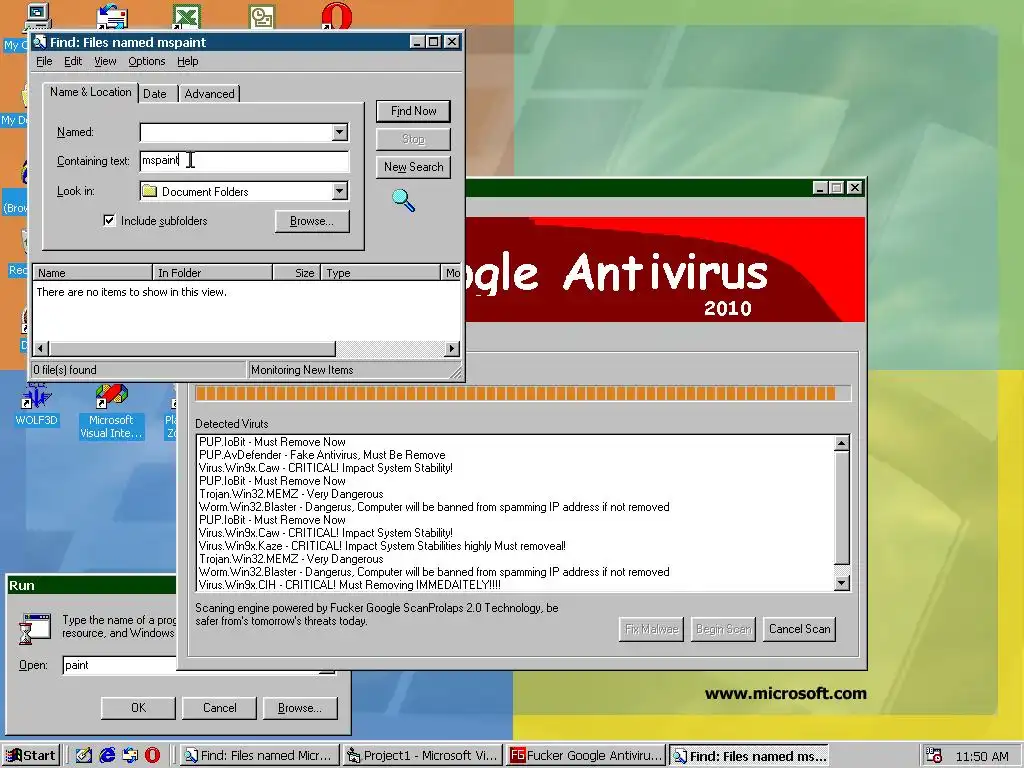Sort results by Name column header
The image size is (1024, 768).
(x=92, y=273)
